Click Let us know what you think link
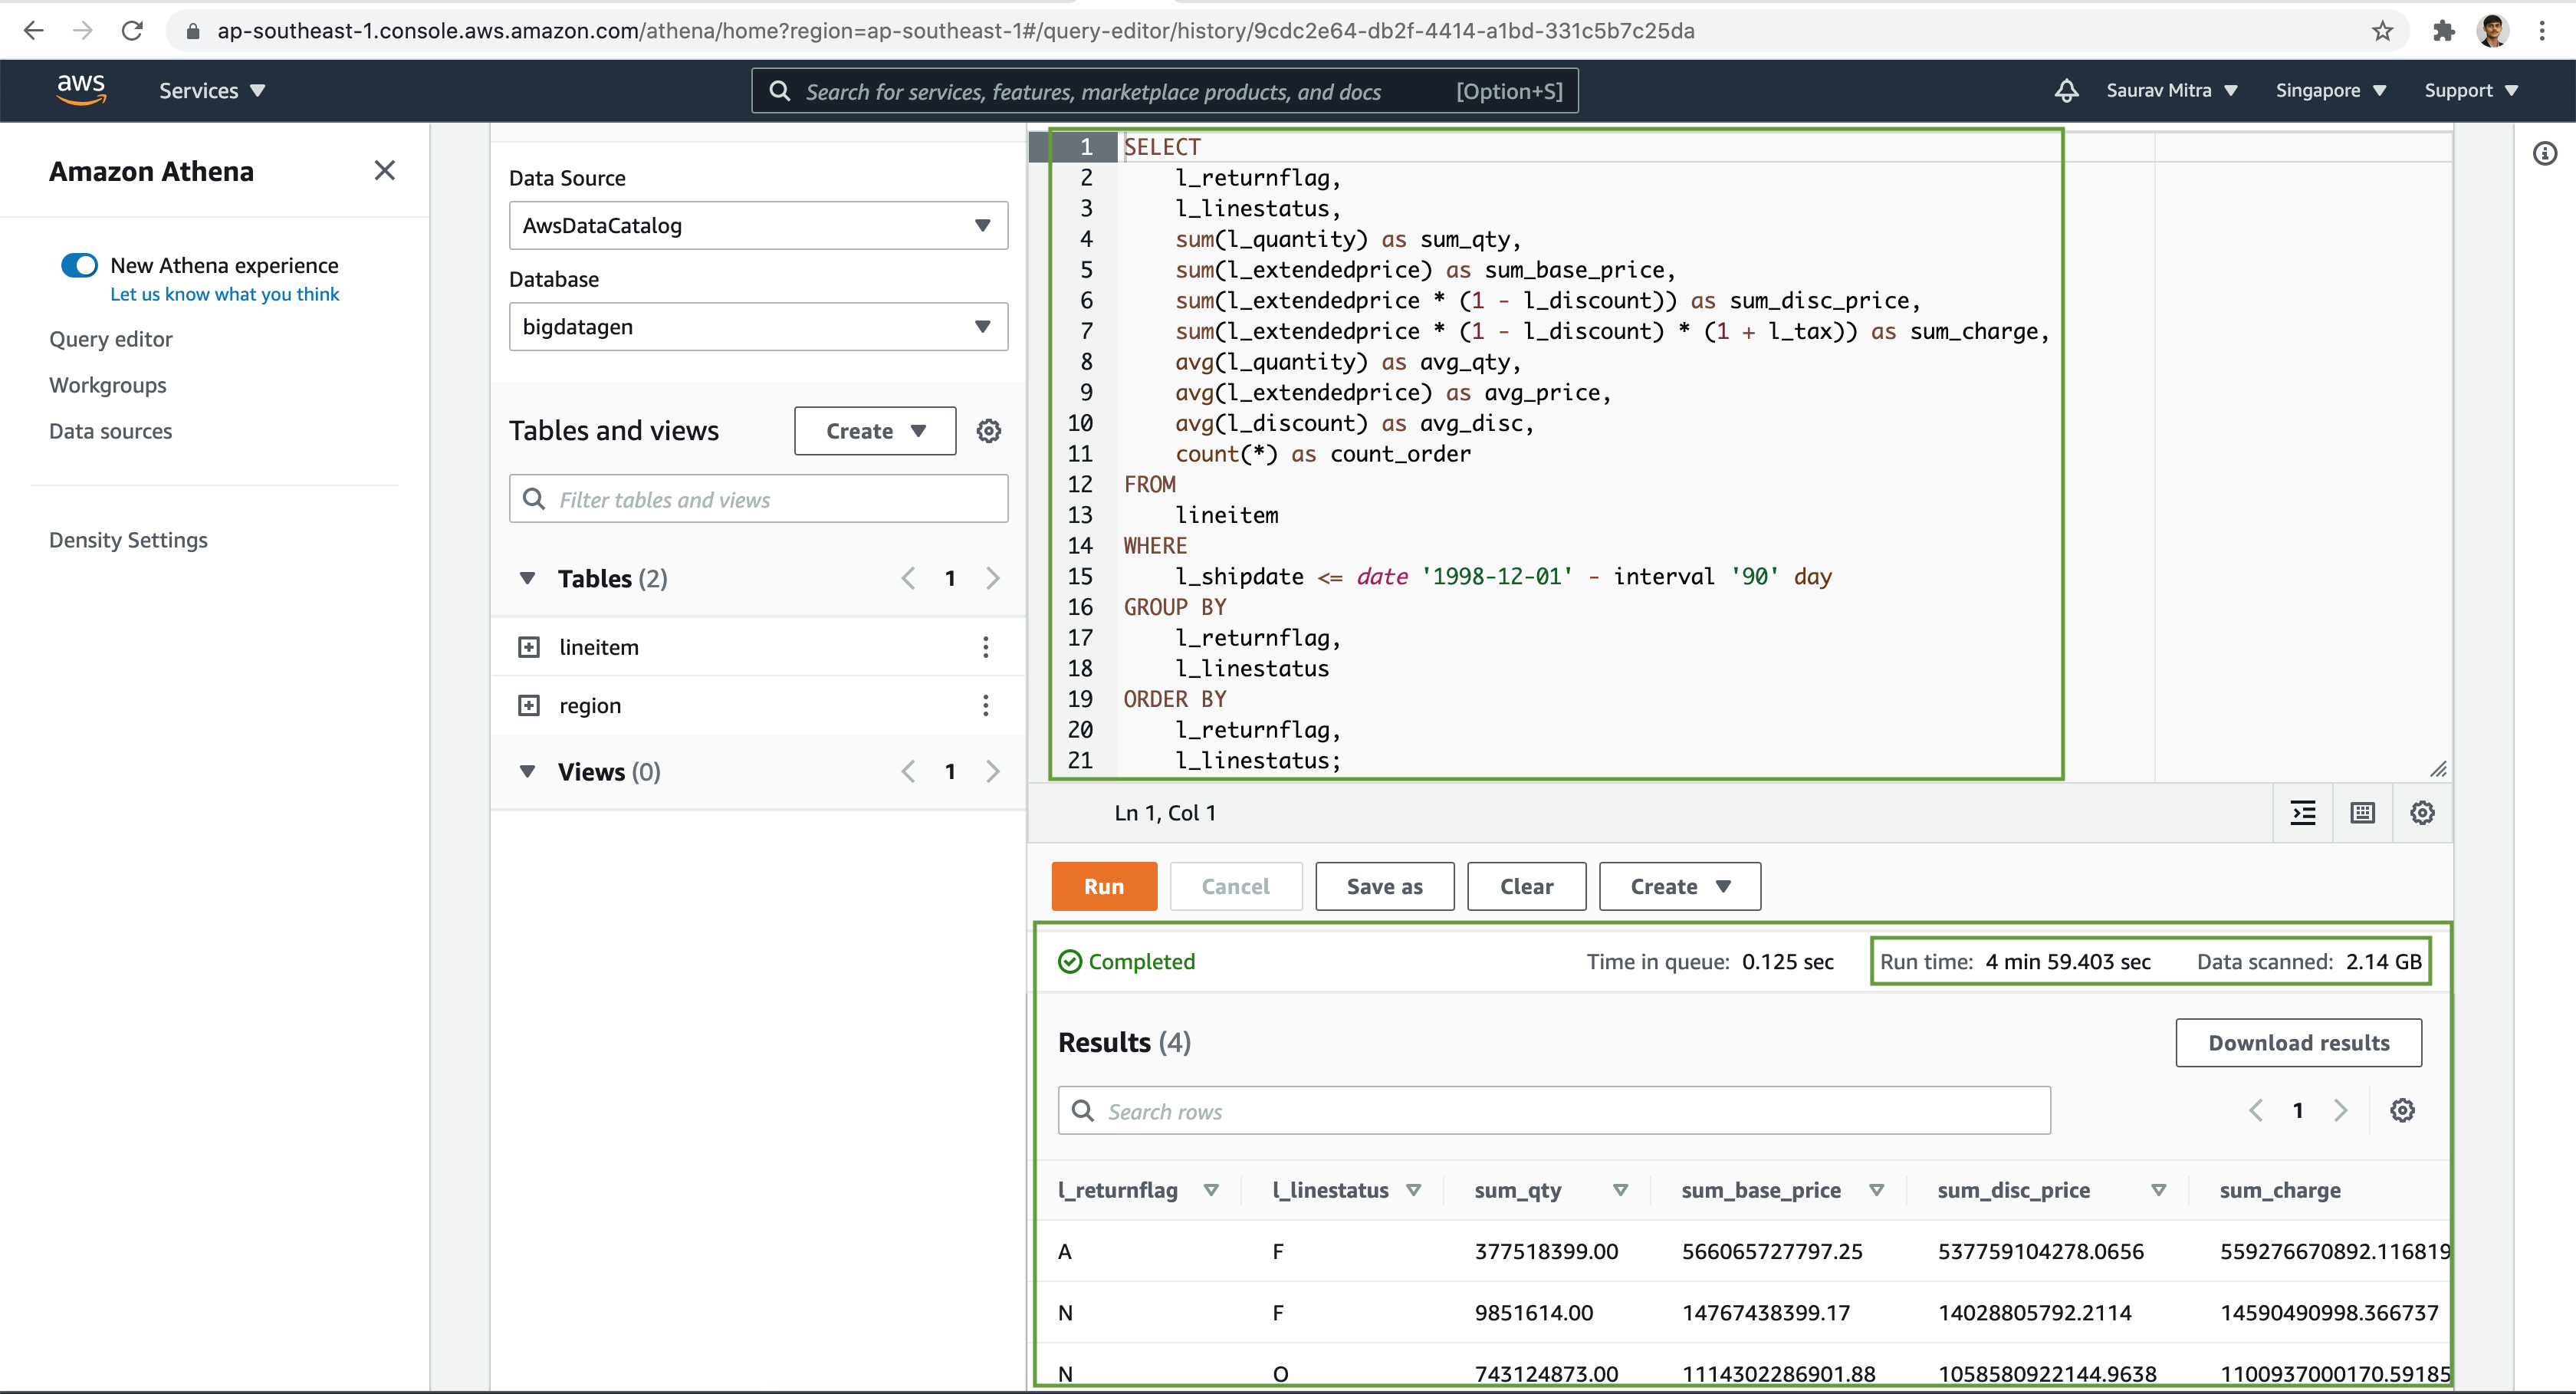This screenshot has height=1394, width=2576. [225, 294]
